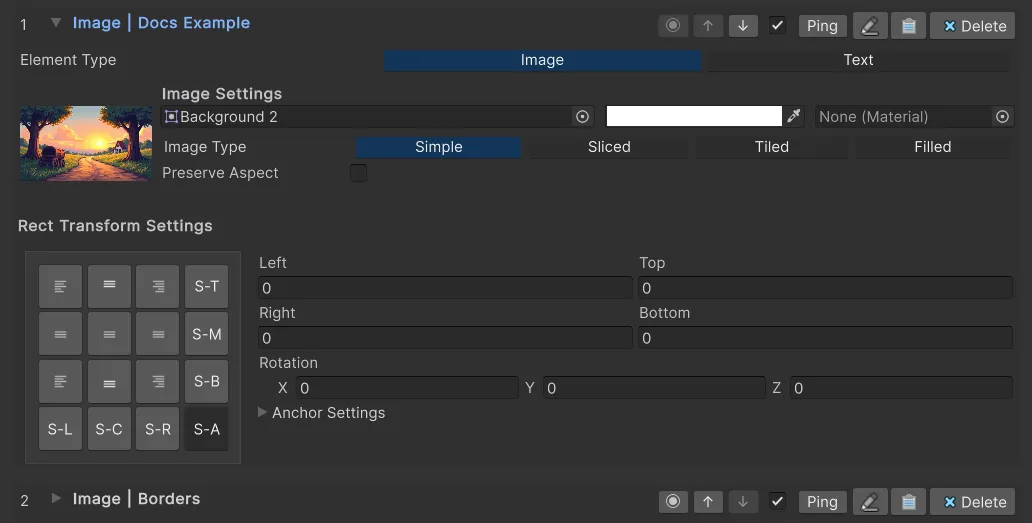Screen dimensions: 1032x523
Task: Click the Top offset field
Action: click(x=825, y=287)
